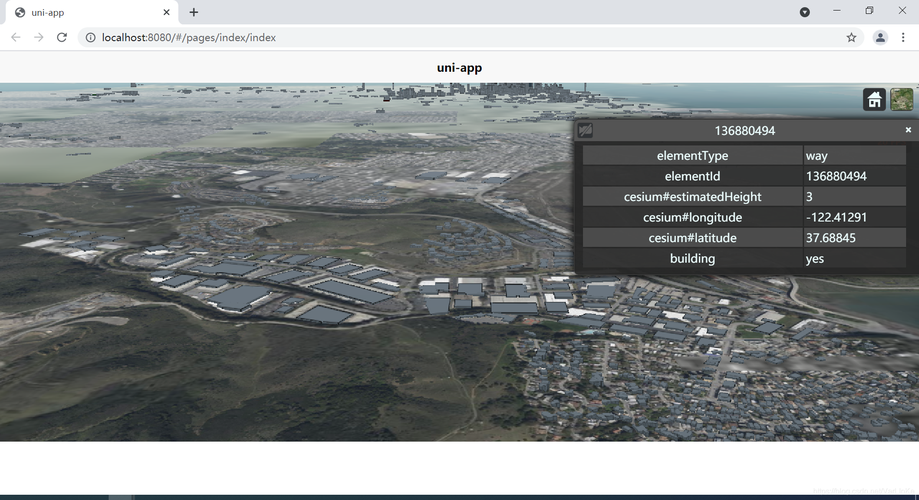Open a new browser tab
919x500 pixels.
[193, 12]
